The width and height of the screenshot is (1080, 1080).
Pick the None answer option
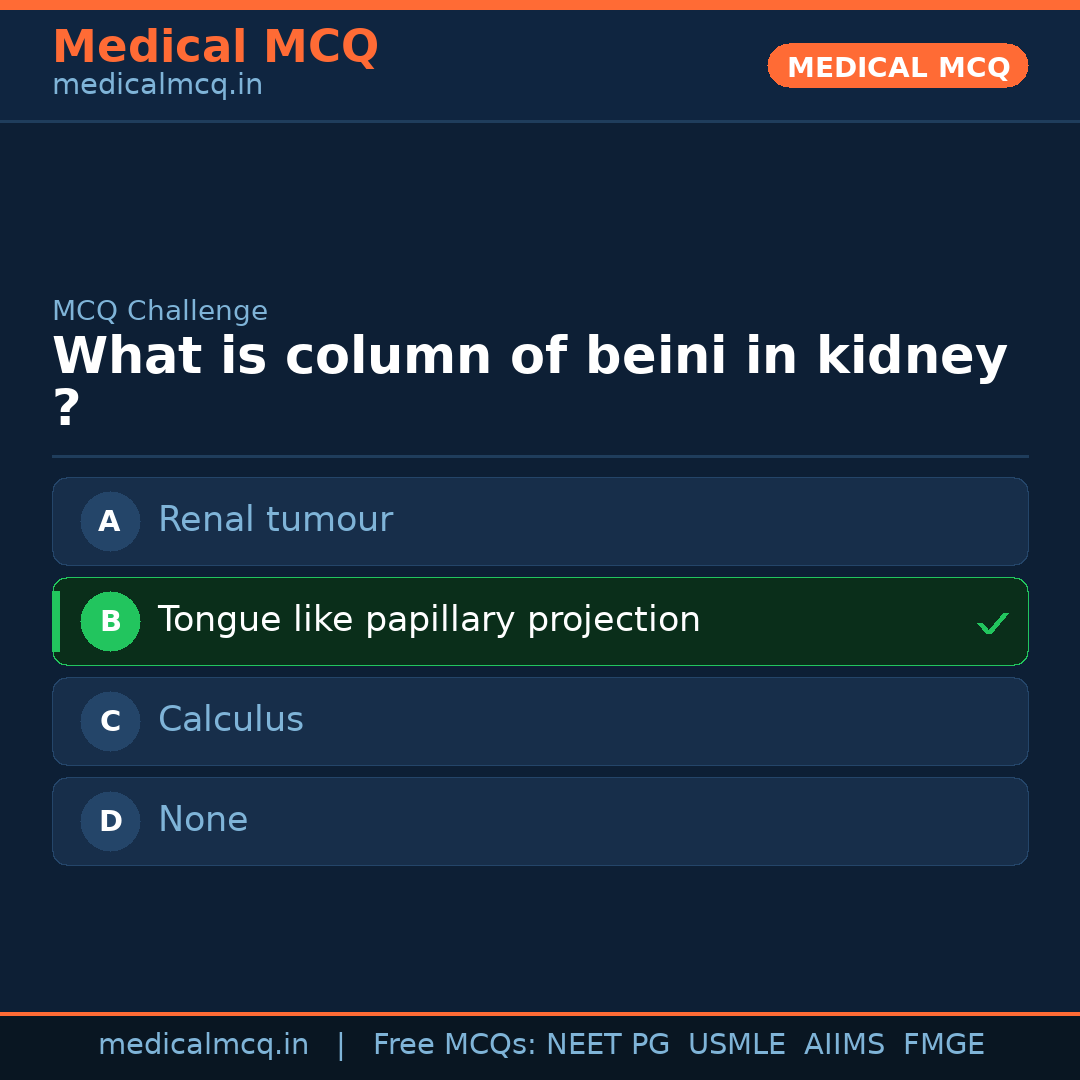coord(203,820)
